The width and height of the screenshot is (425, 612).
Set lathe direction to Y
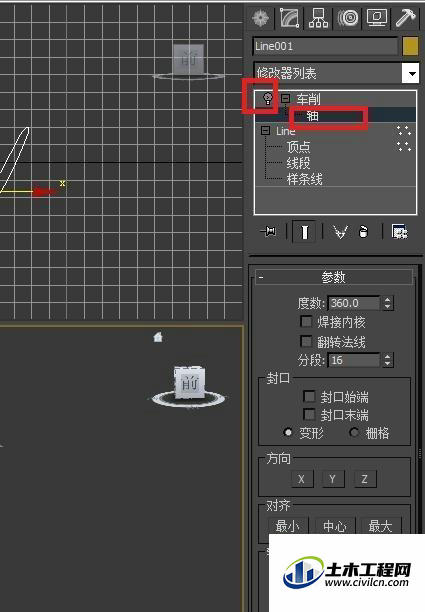[333, 479]
